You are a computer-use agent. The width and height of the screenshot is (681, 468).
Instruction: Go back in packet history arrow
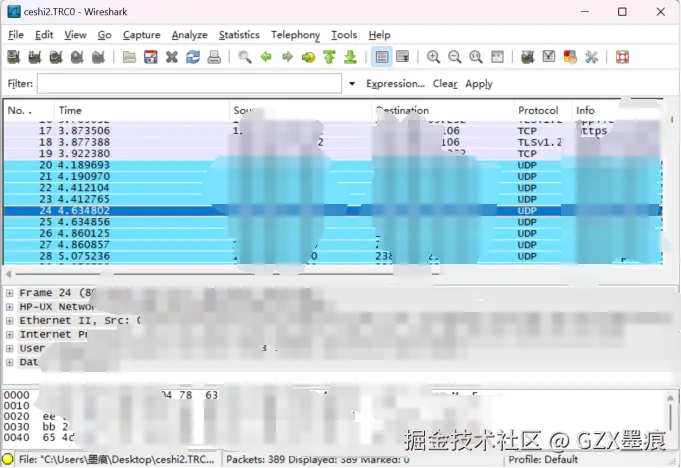coord(266,57)
